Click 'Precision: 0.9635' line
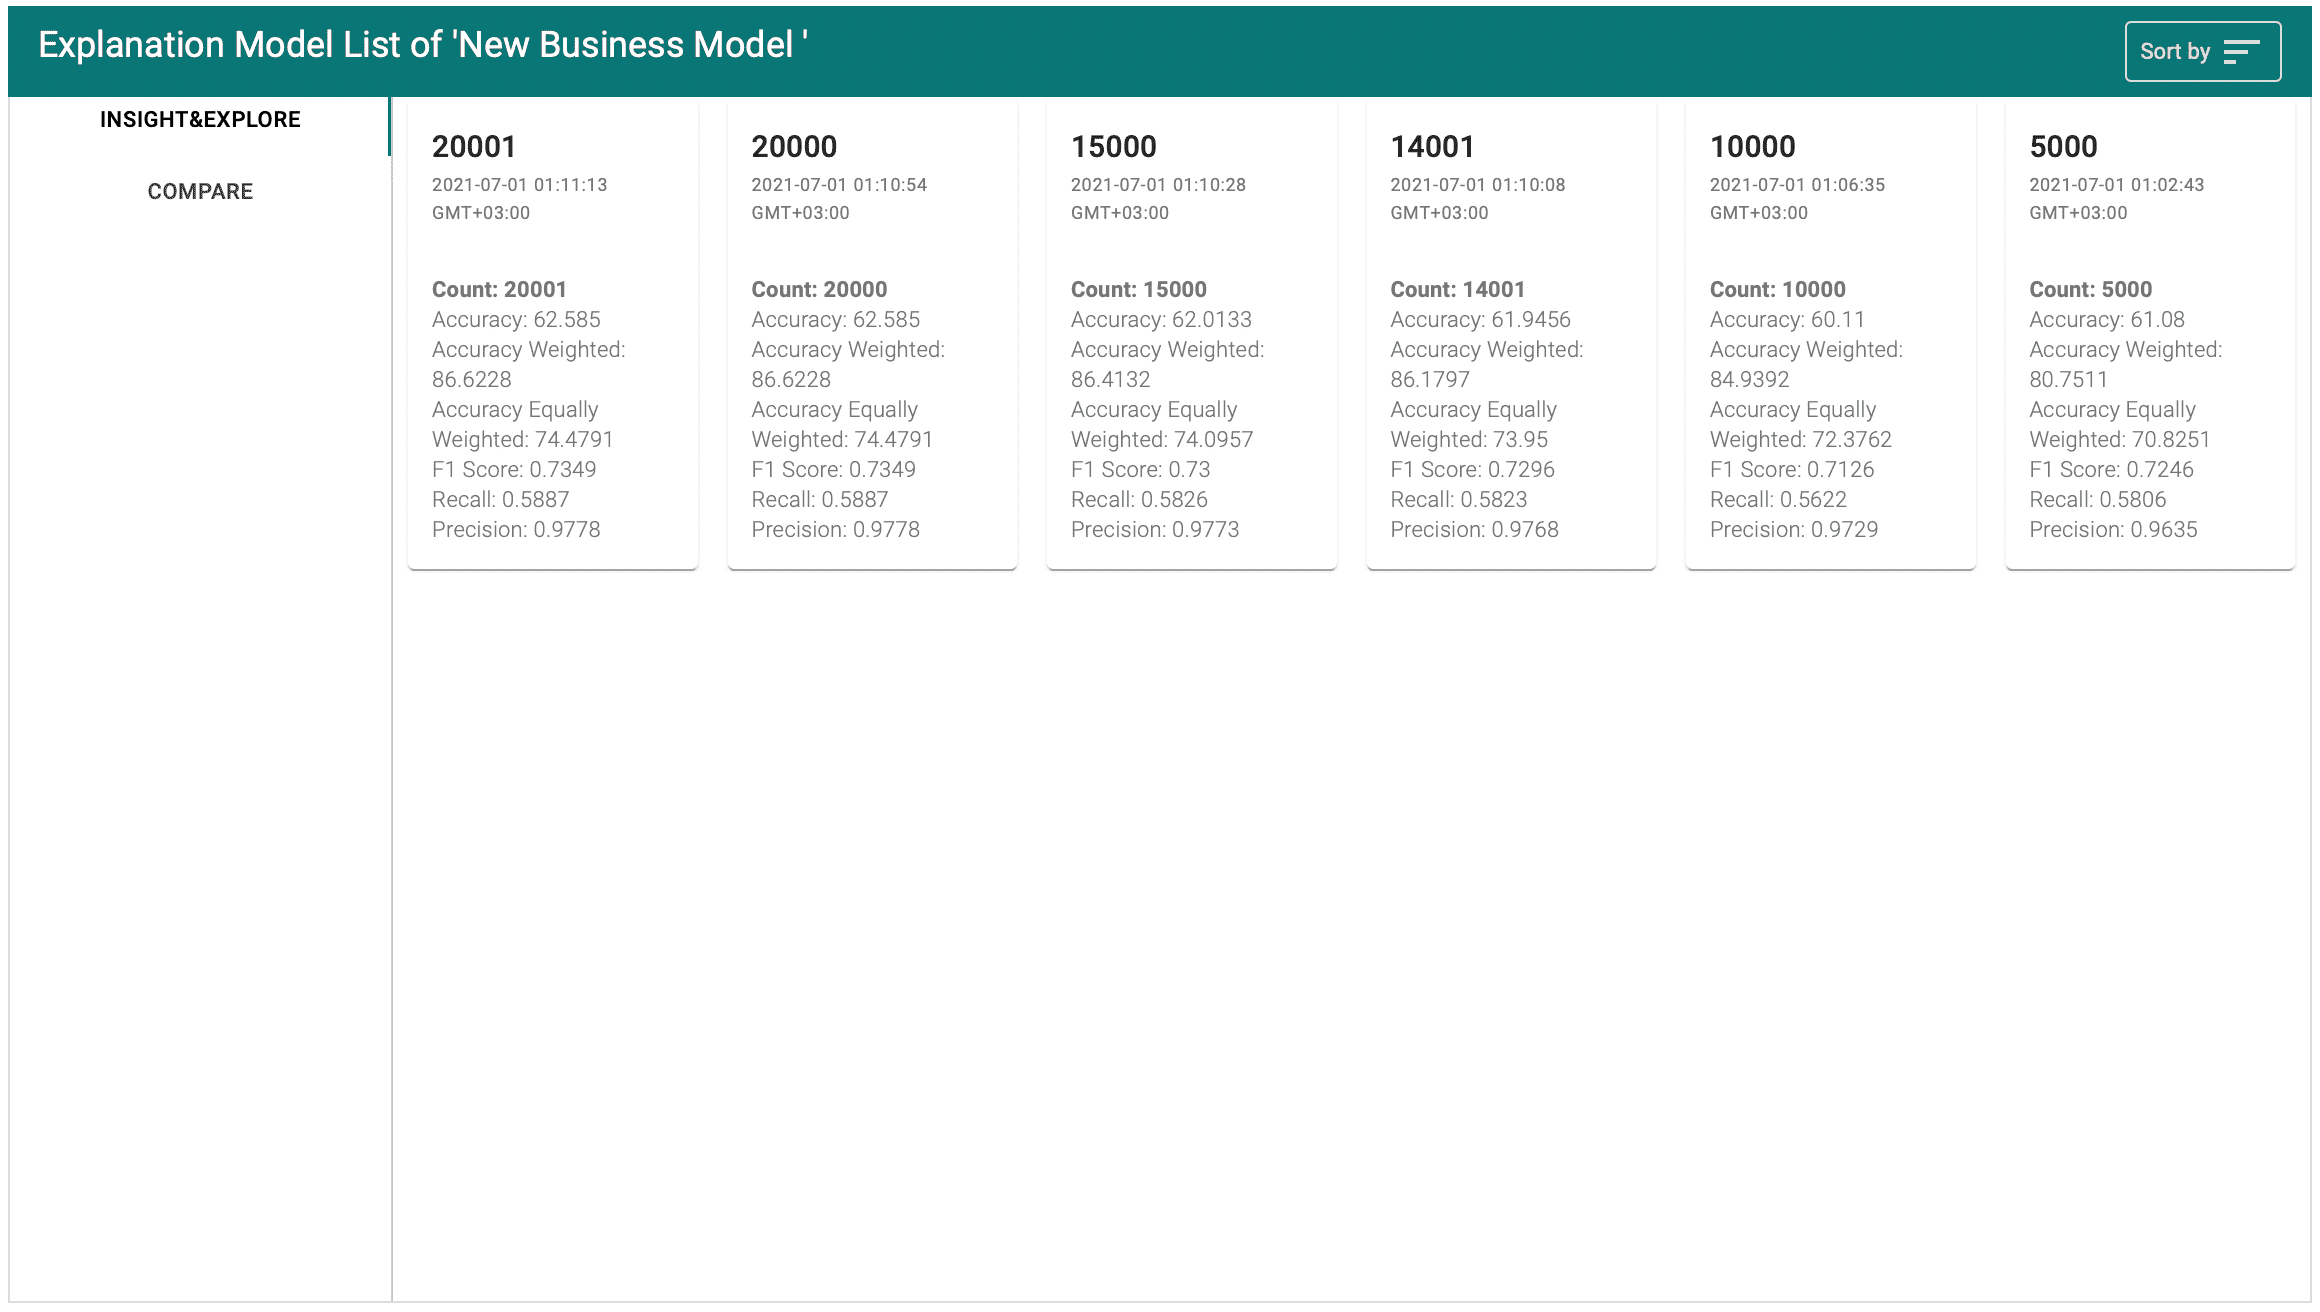 coord(2113,530)
